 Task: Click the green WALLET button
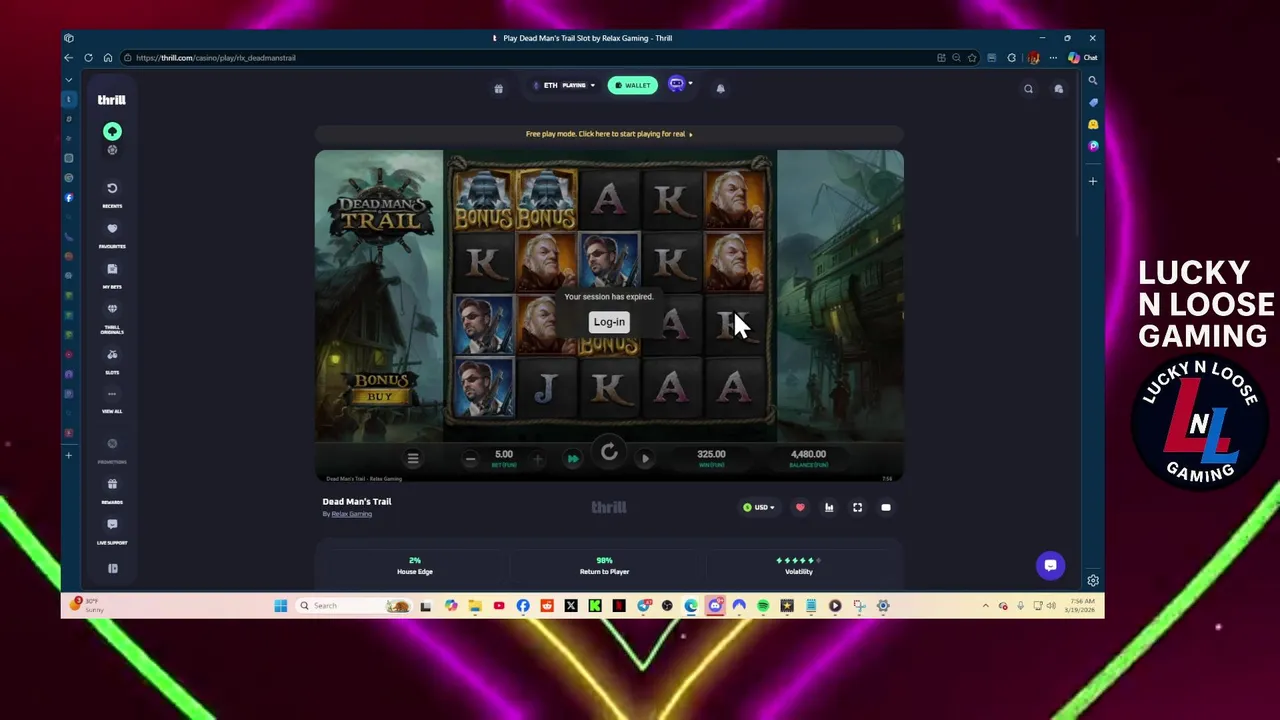pyautogui.click(x=633, y=85)
